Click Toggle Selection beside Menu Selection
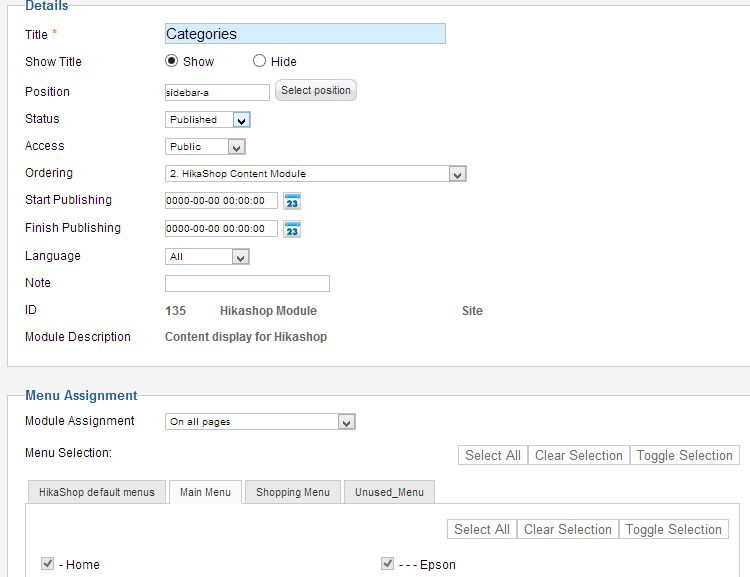This screenshot has height=577, width=750. (684, 455)
